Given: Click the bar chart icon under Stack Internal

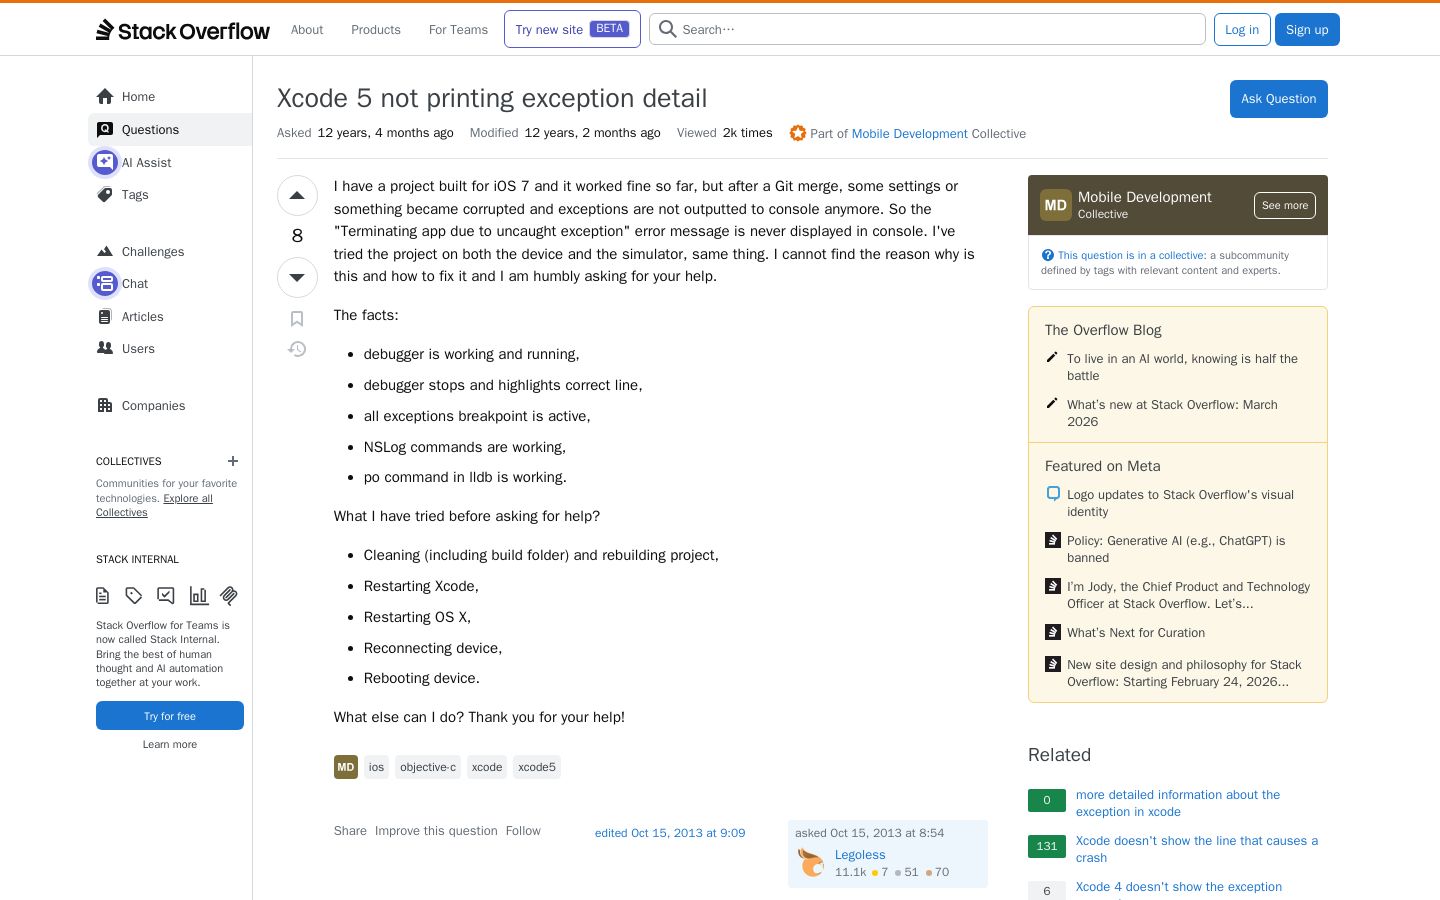Looking at the screenshot, I should 198,596.
